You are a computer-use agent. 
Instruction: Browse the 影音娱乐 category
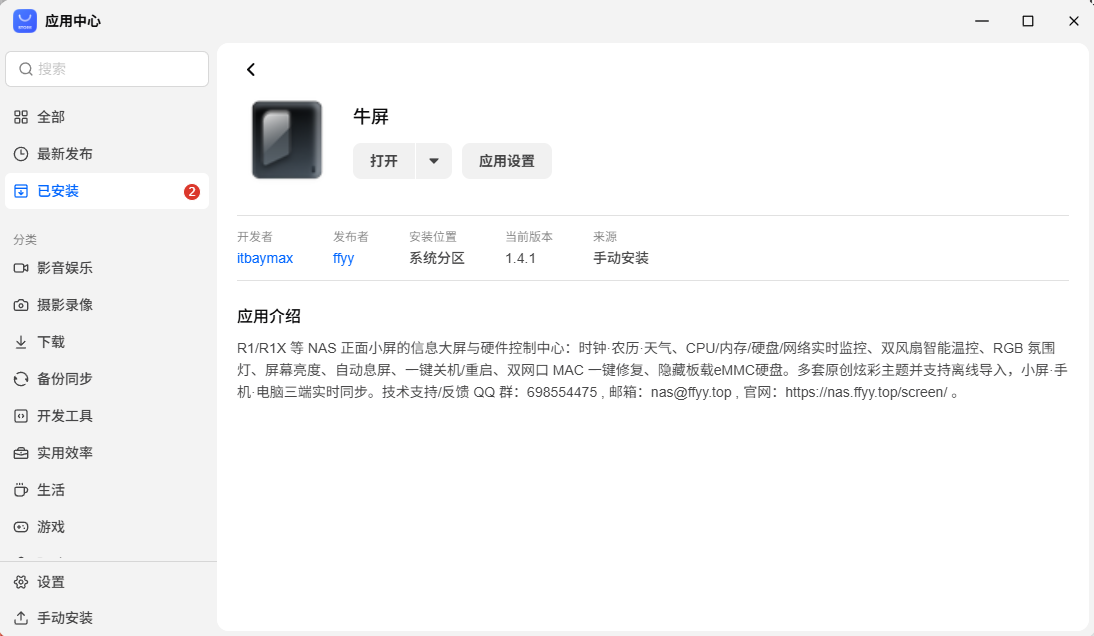click(x=107, y=268)
